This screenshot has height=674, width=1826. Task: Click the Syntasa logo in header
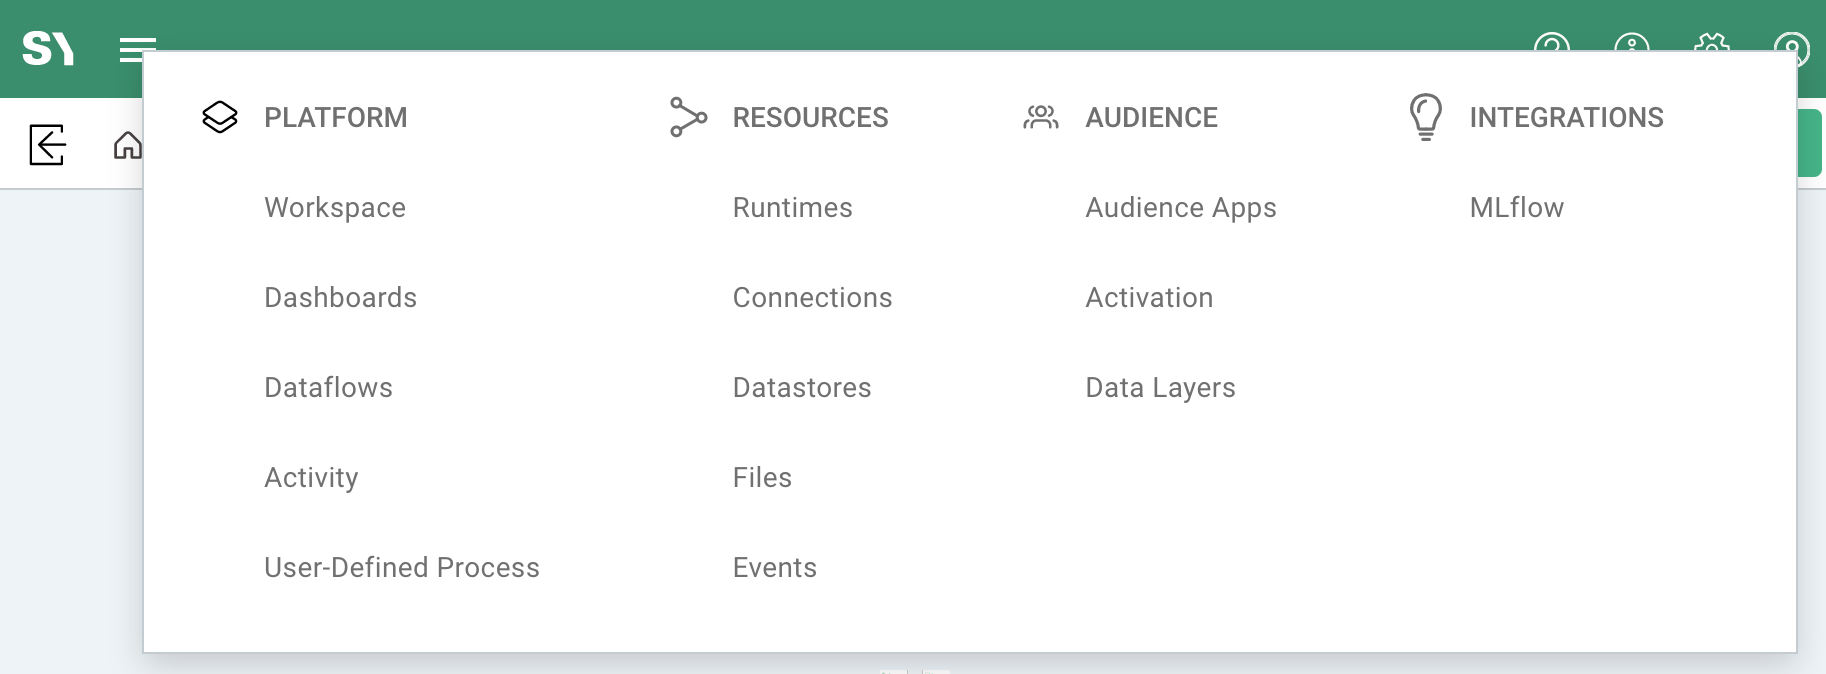48,48
